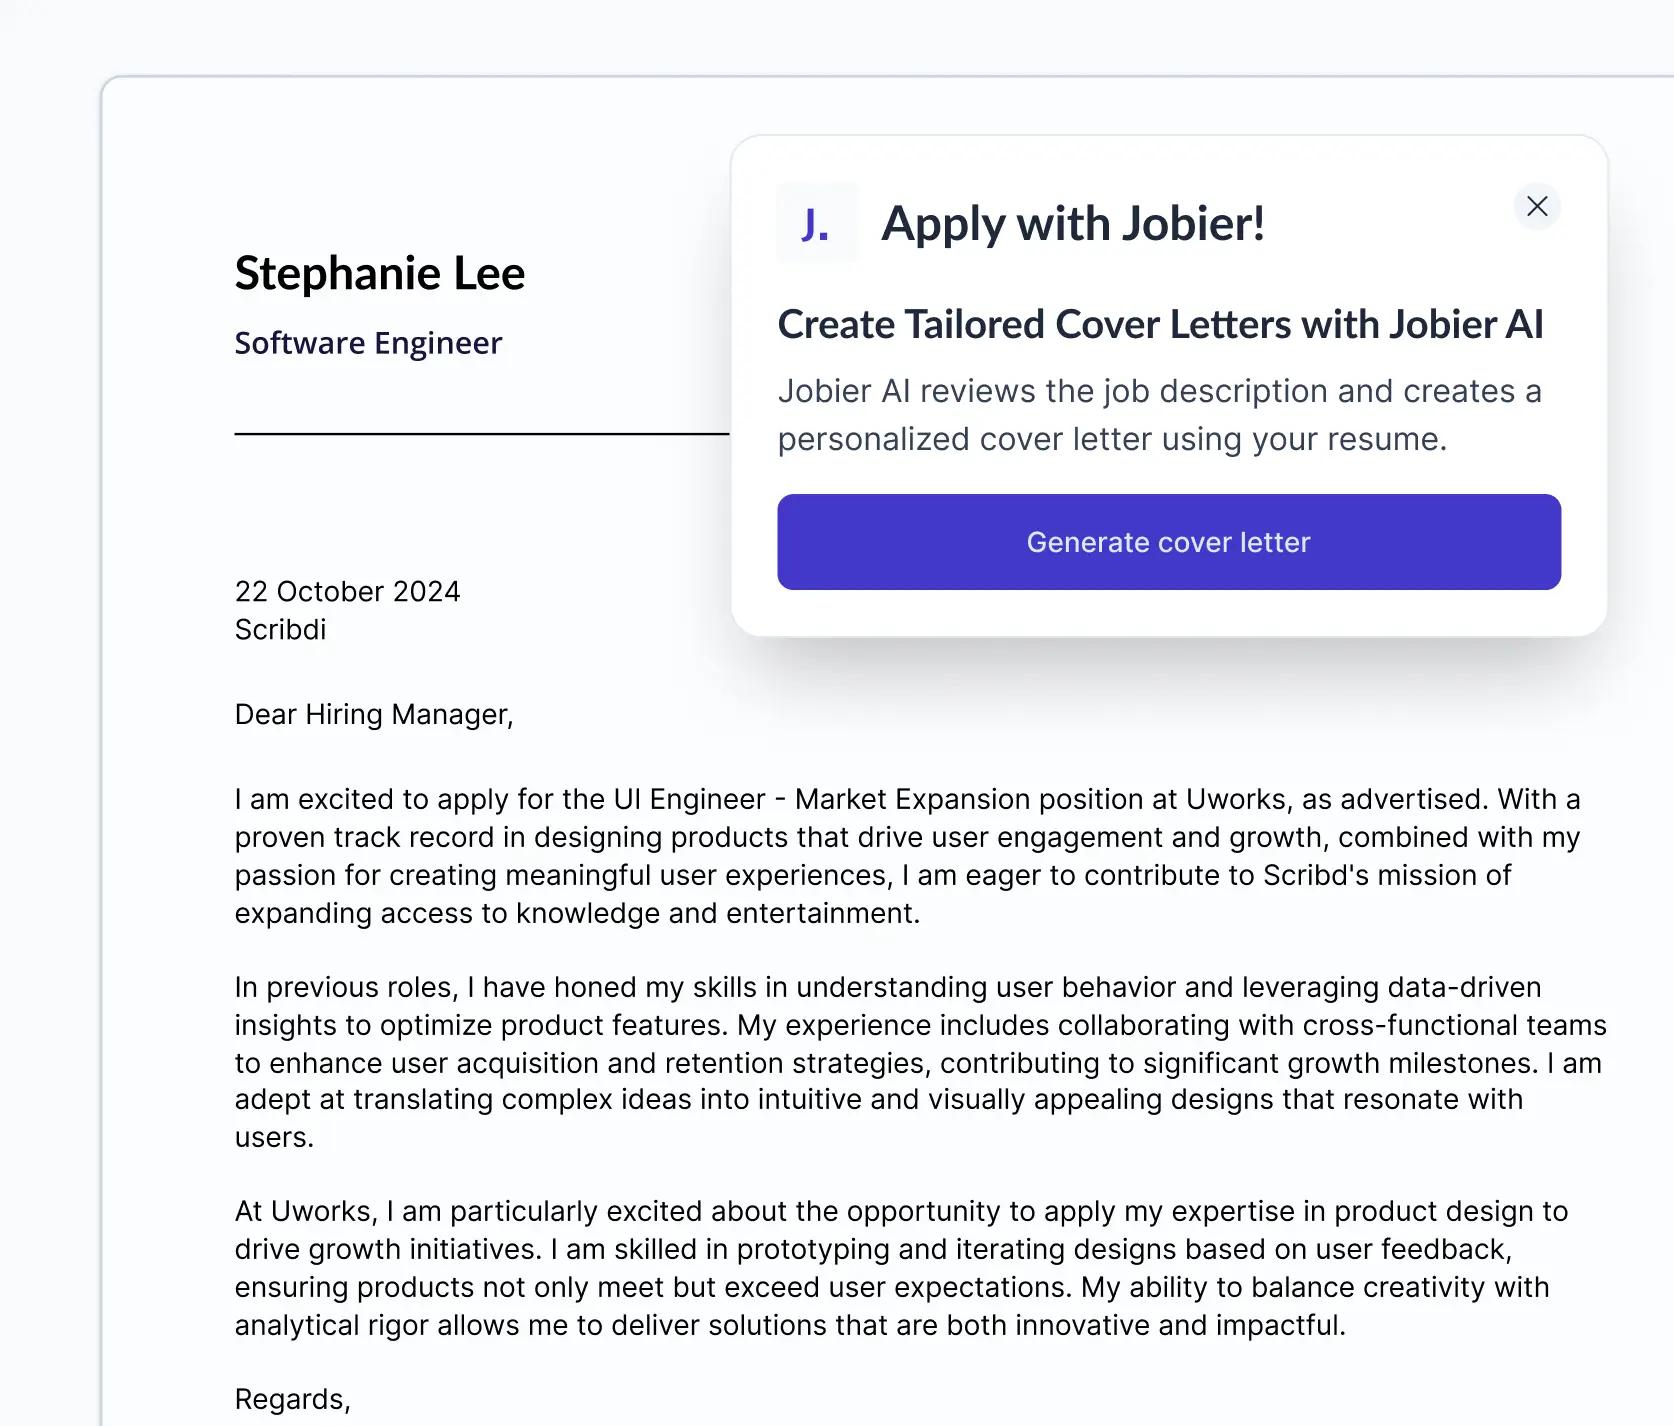
Task: Click the name "Stephanie Lee"
Action: [380, 272]
